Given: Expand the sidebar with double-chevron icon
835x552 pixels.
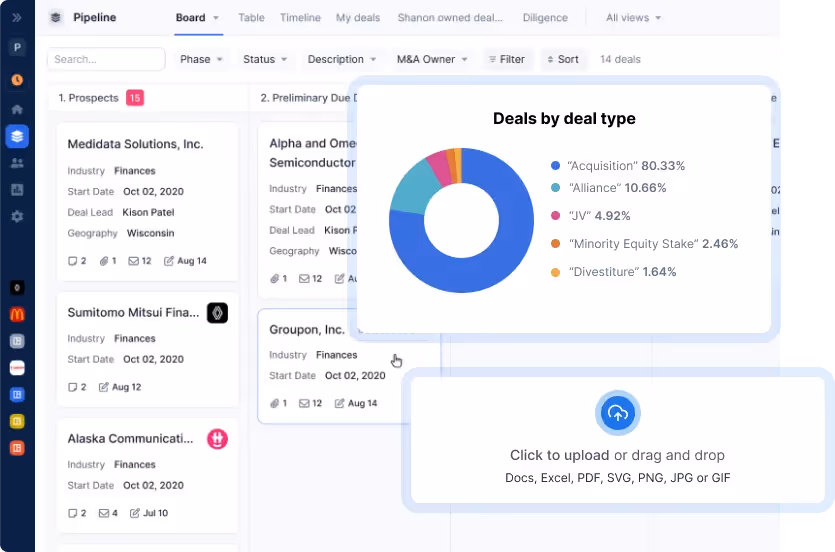Looking at the screenshot, I should click(17, 18).
